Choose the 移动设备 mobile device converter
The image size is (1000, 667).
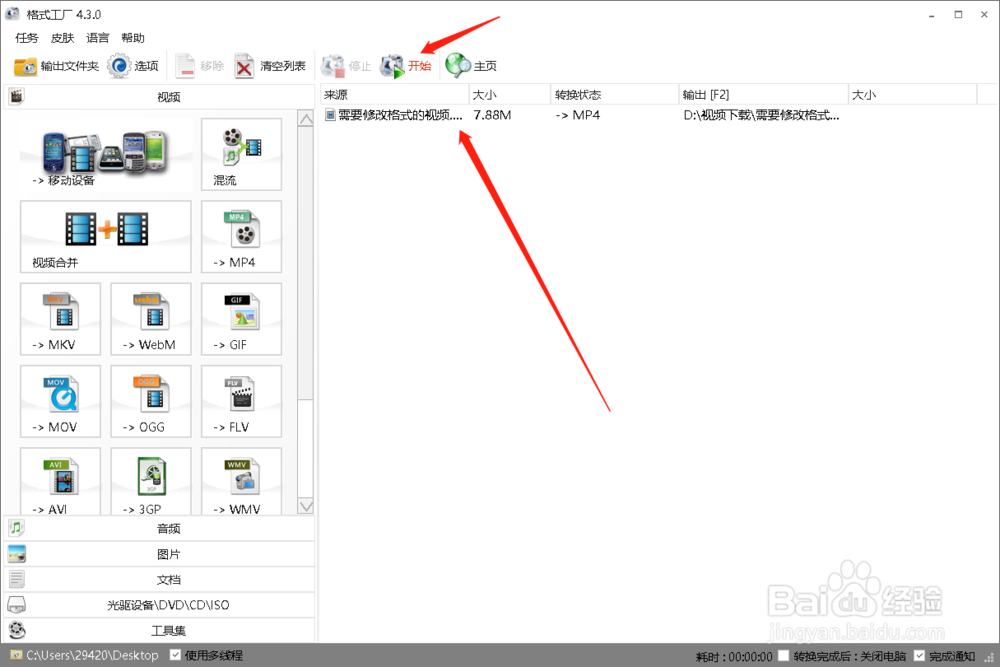point(106,154)
